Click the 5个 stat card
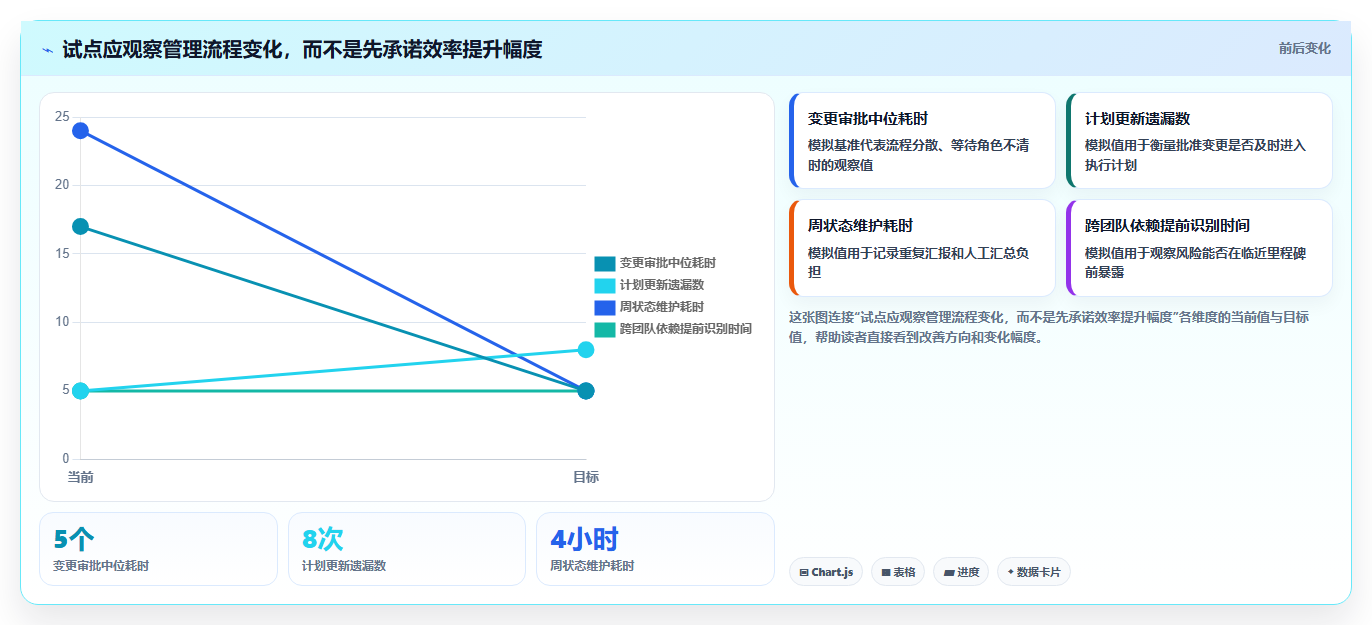 coord(158,549)
